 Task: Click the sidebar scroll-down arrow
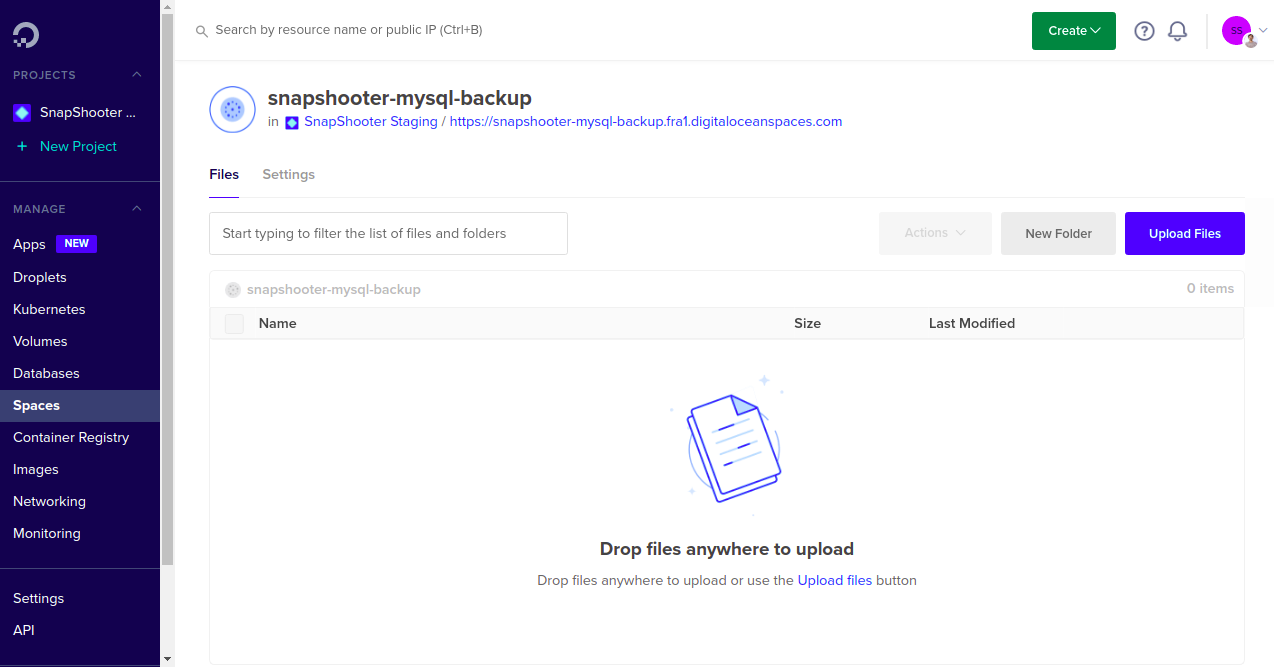tap(168, 659)
